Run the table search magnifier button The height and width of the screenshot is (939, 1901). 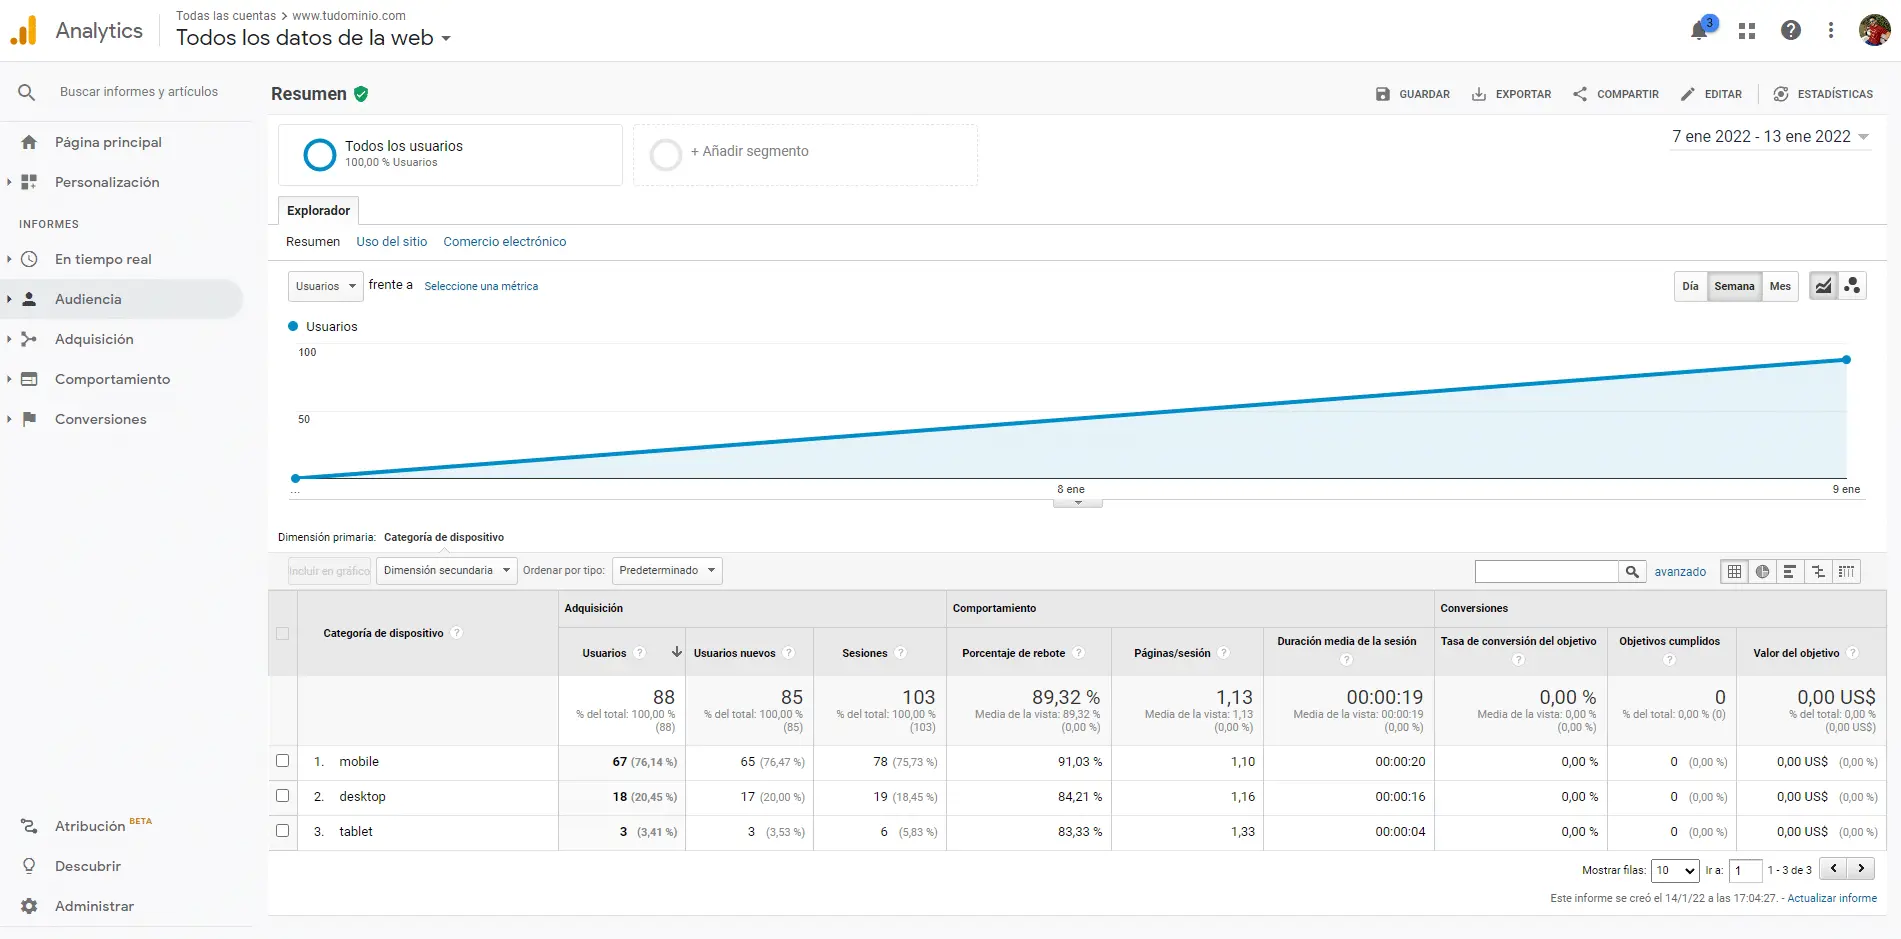tap(1632, 571)
